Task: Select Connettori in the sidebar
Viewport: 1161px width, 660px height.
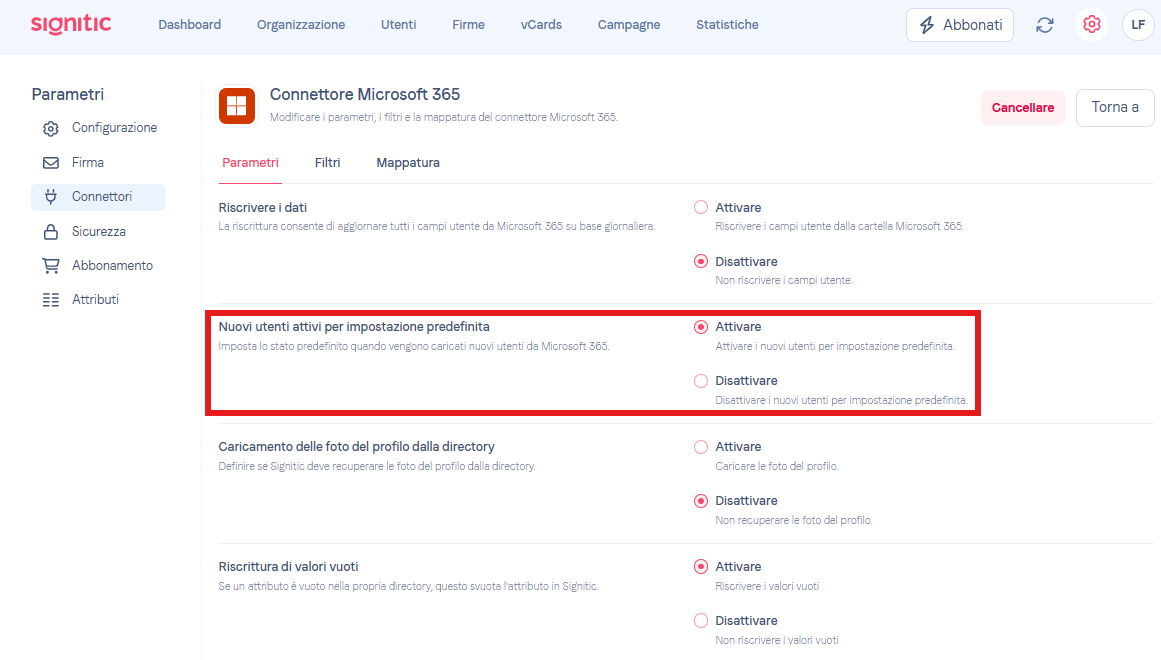Action: click(98, 197)
